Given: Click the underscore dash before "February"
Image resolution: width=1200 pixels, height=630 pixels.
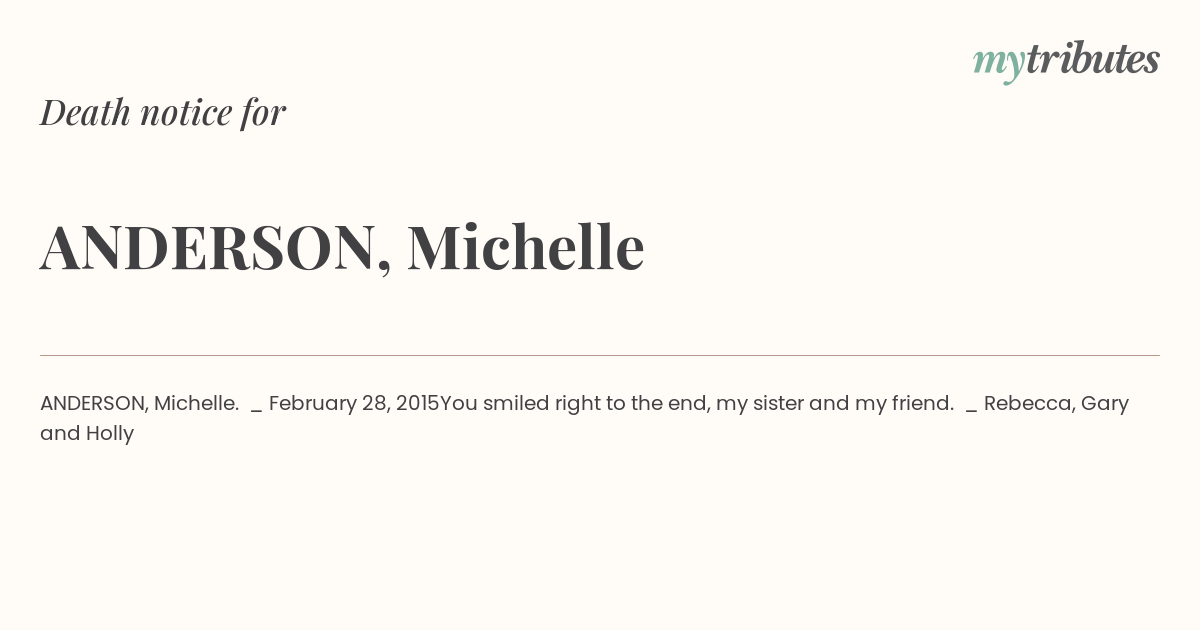Looking at the screenshot, I should coord(257,411).
